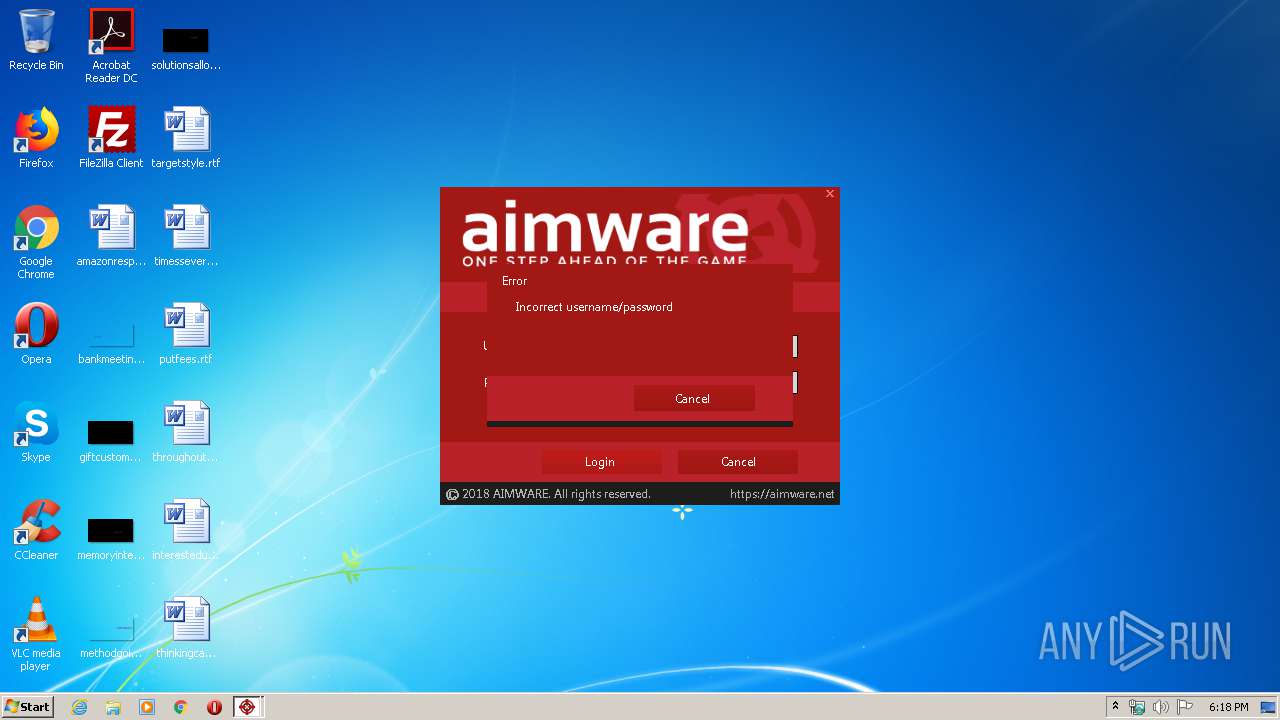Viewport: 1280px width, 720px height.
Task: Launch VLC media player shortcut
Action: coord(36,634)
